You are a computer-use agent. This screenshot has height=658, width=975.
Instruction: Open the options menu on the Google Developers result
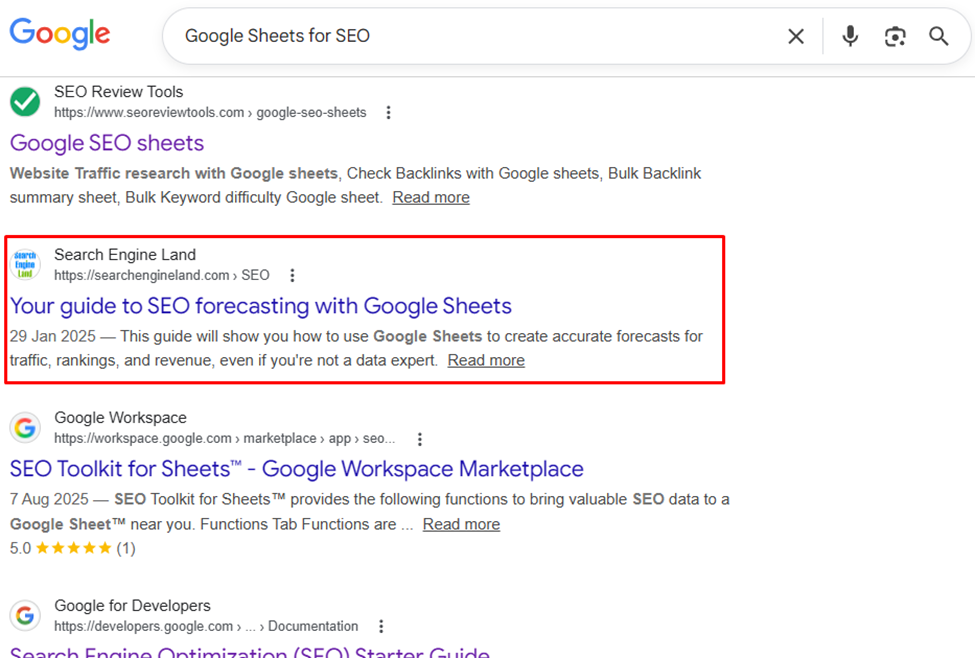381,626
